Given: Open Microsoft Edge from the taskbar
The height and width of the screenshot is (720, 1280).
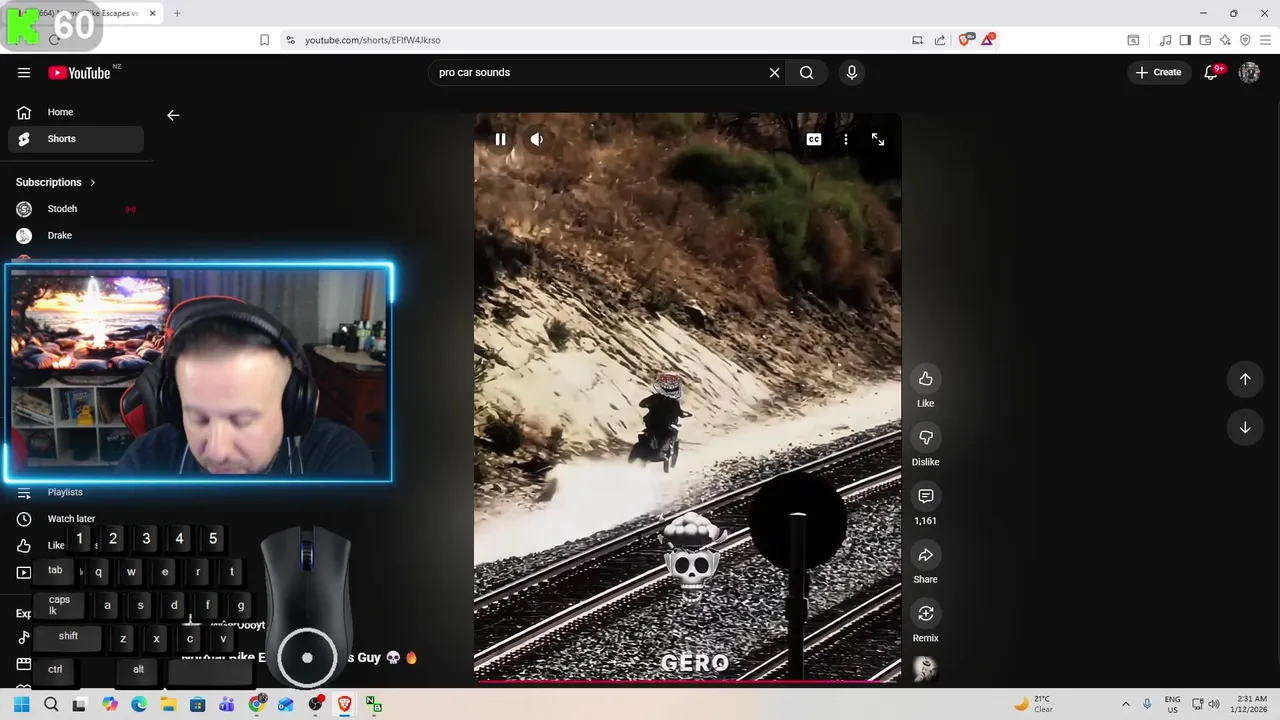Looking at the screenshot, I should coord(139,705).
